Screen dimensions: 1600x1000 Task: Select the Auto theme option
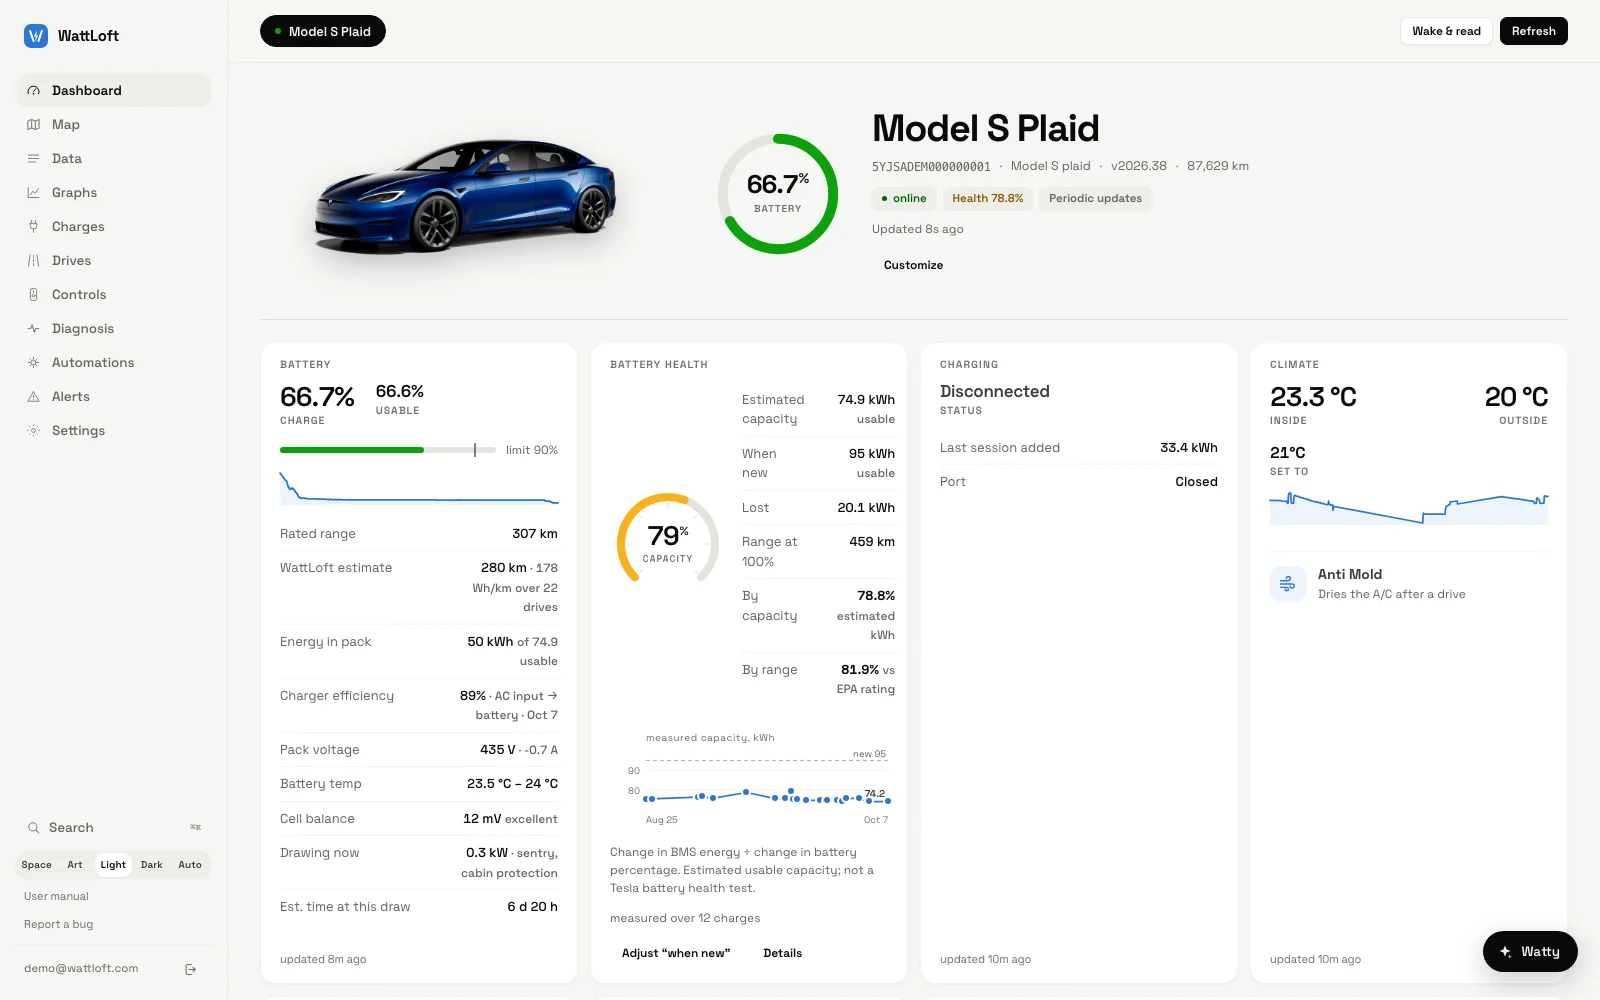[x=190, y=865]
